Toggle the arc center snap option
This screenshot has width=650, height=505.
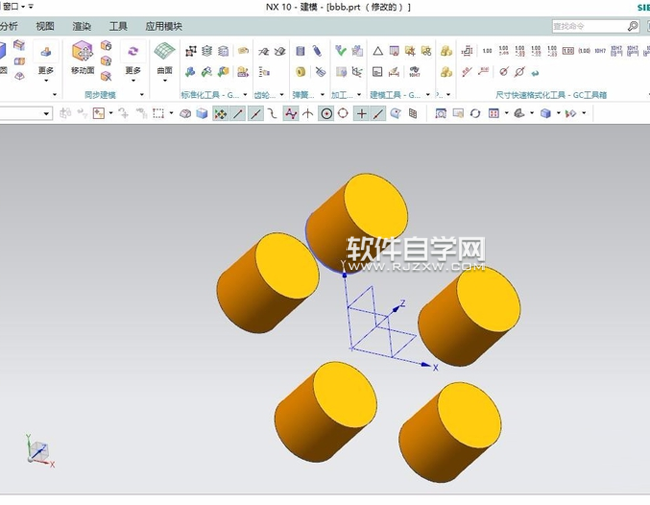point(326,113)
